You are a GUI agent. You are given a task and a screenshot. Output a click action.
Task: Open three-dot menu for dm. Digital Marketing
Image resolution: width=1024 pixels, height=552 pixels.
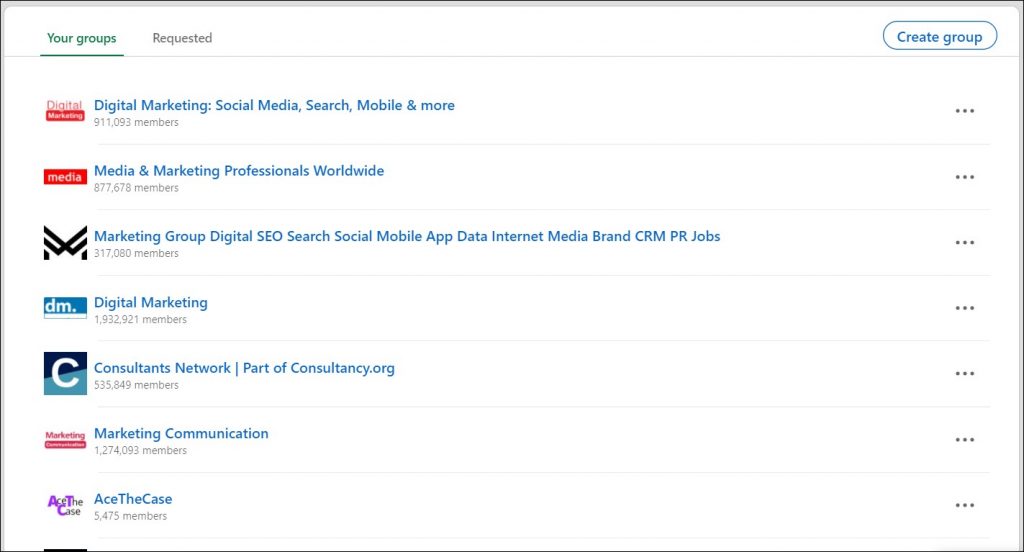click(x=964, y=308)
